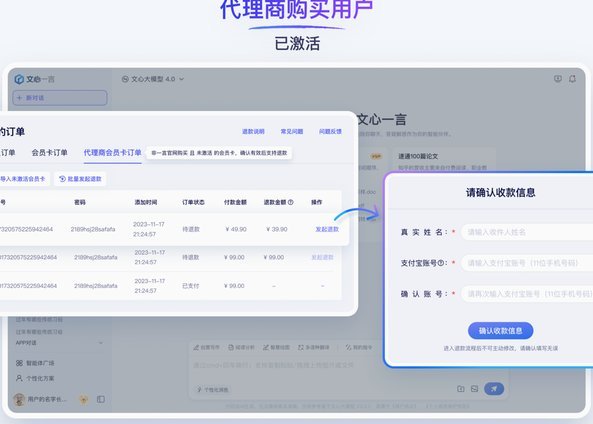593x424 pixels.
Task: Open the 问题反馈 link
Action: pos(330,132)
